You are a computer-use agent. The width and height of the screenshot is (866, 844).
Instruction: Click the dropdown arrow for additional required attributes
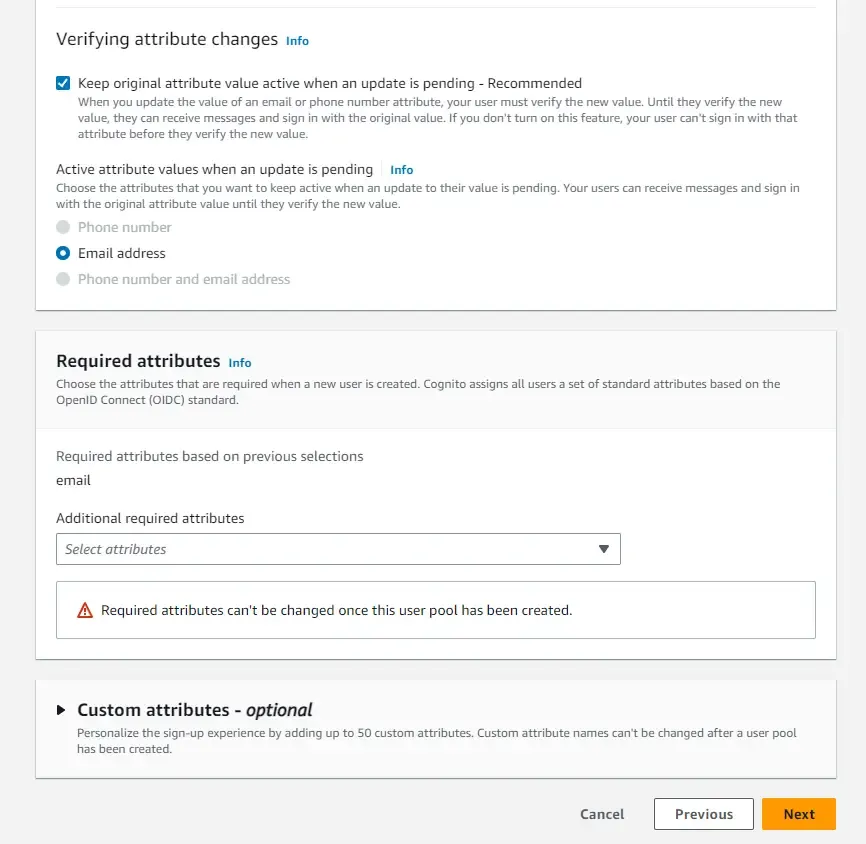(603, 549)
